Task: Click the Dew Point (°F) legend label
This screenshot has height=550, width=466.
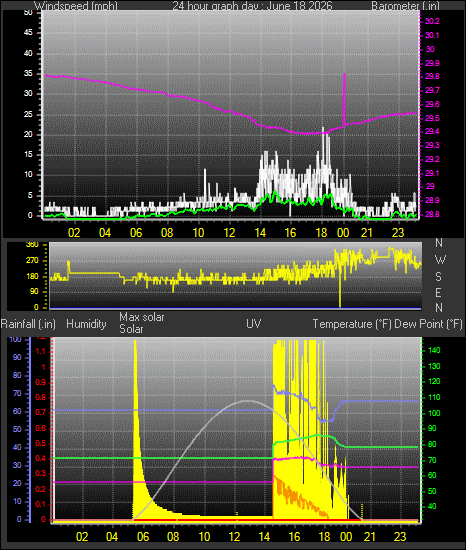Action: click(428, 324)
